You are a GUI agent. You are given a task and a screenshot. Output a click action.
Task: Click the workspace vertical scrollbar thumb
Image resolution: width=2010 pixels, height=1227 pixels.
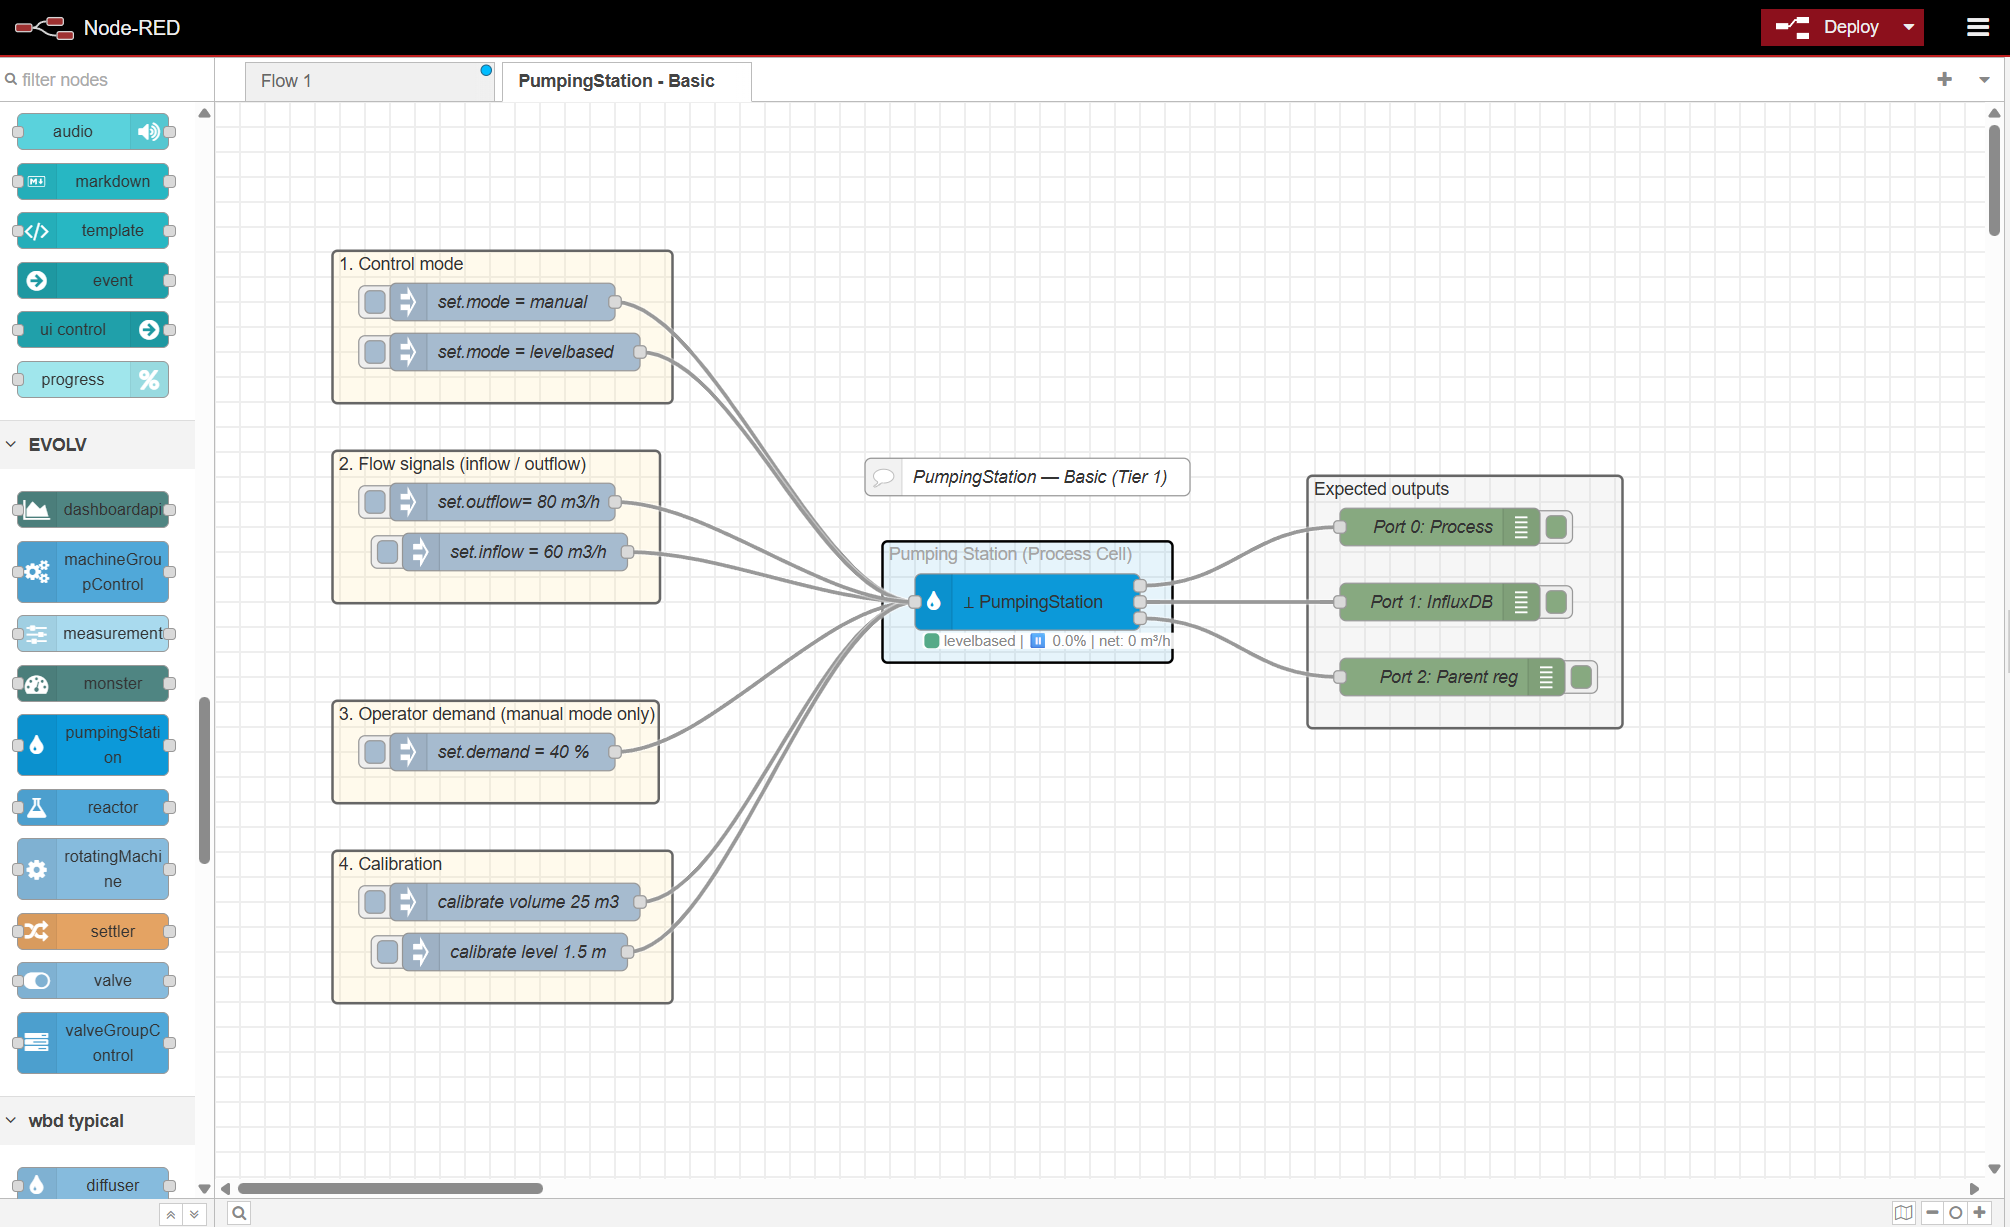(1994, 180)
